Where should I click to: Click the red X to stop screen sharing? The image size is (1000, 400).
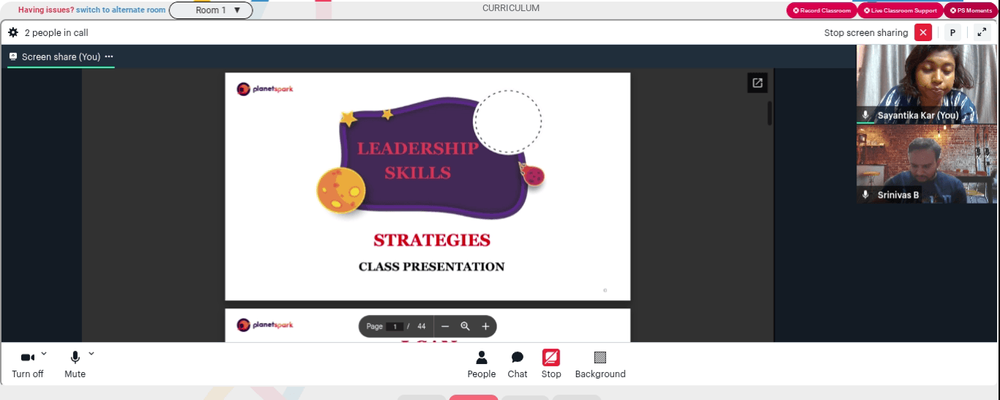[x=923, y=33]
